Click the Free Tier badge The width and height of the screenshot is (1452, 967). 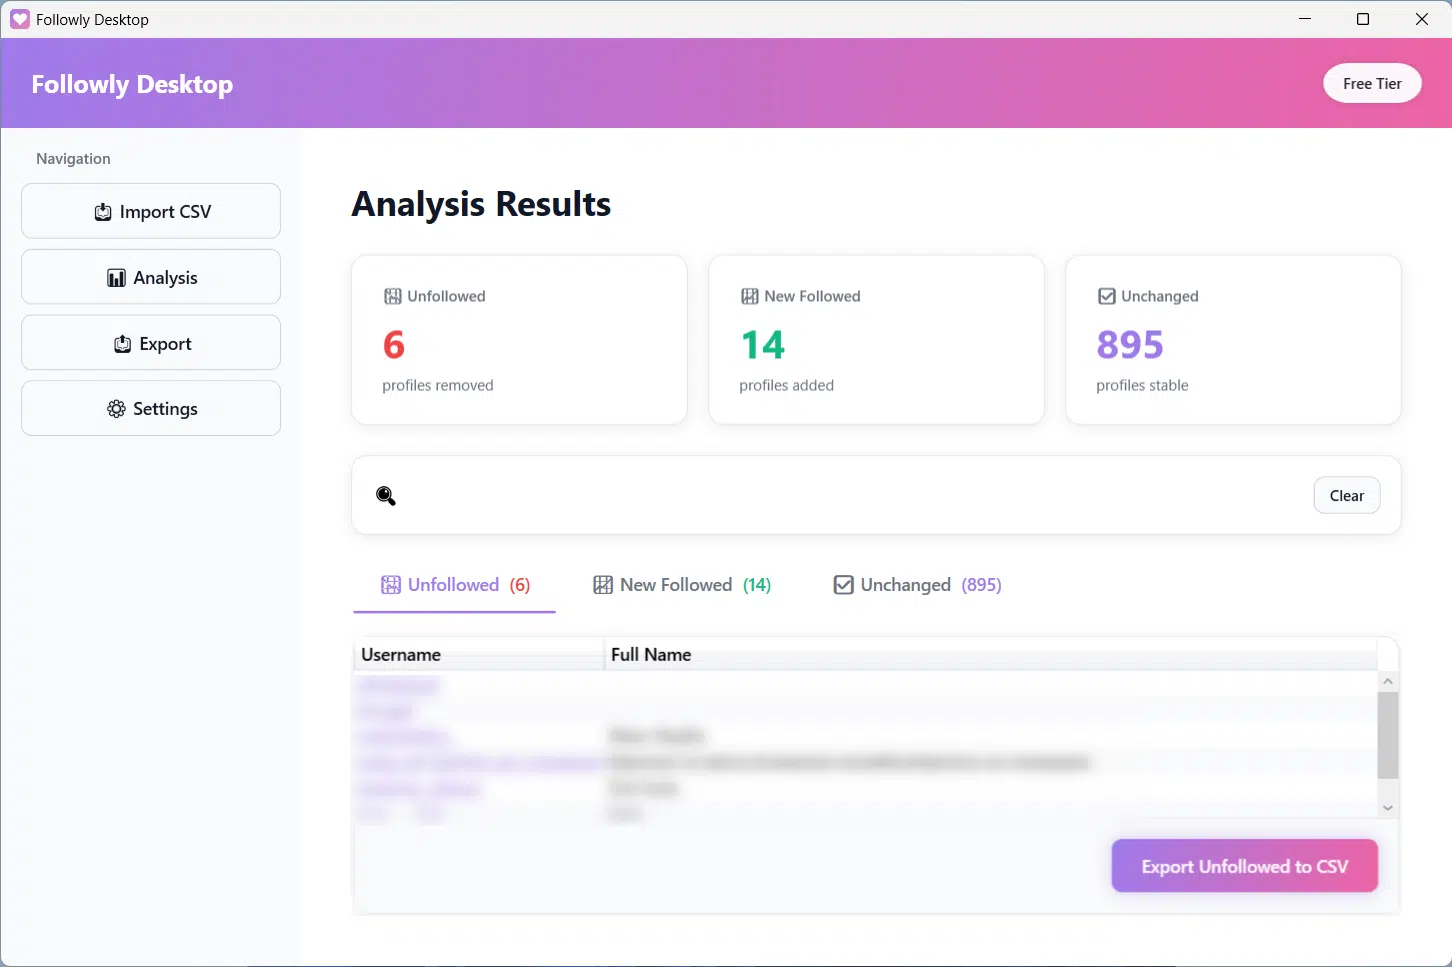pyautogui.click(x=1372, y=84)
